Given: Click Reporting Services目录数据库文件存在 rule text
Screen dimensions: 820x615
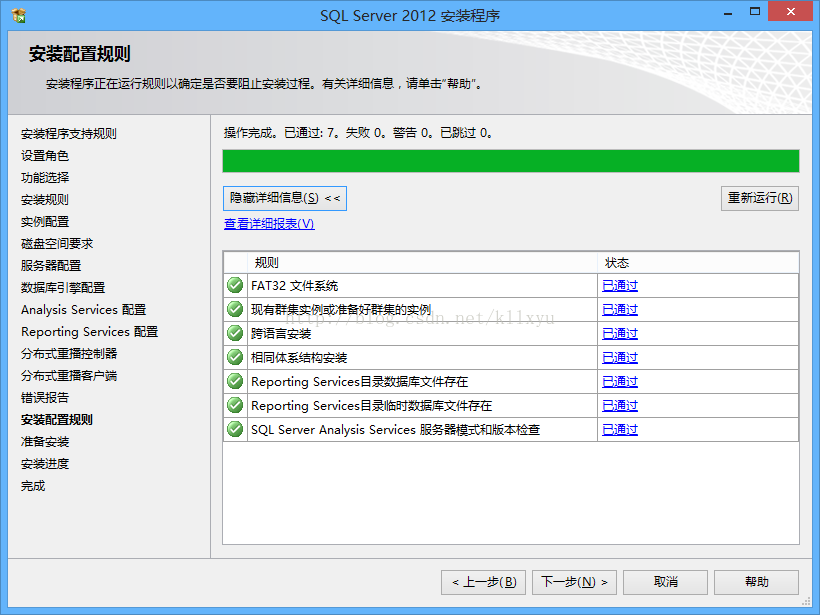Looking at the screenshot, I should click(360, 381).
